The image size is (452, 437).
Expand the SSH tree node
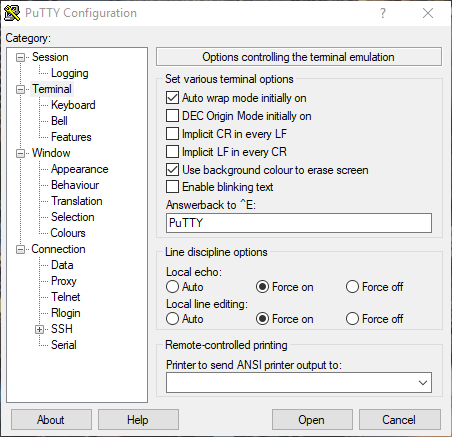click(x=39, y=330)
